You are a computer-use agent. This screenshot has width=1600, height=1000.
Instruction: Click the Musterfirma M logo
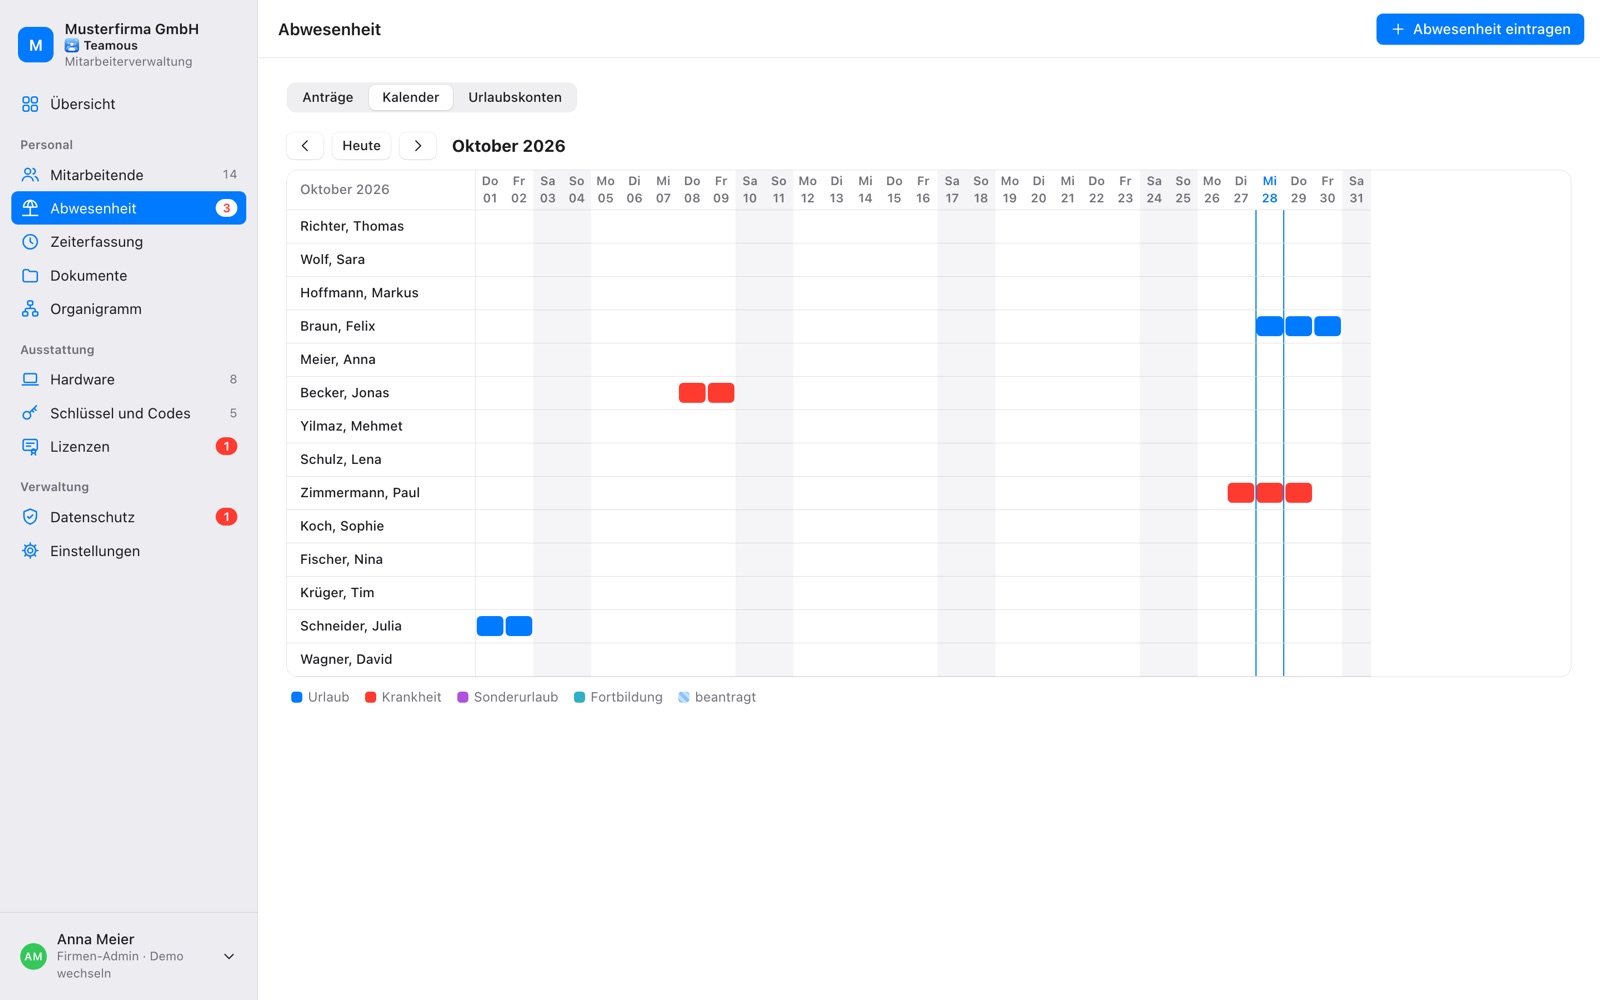coord(36,45)
